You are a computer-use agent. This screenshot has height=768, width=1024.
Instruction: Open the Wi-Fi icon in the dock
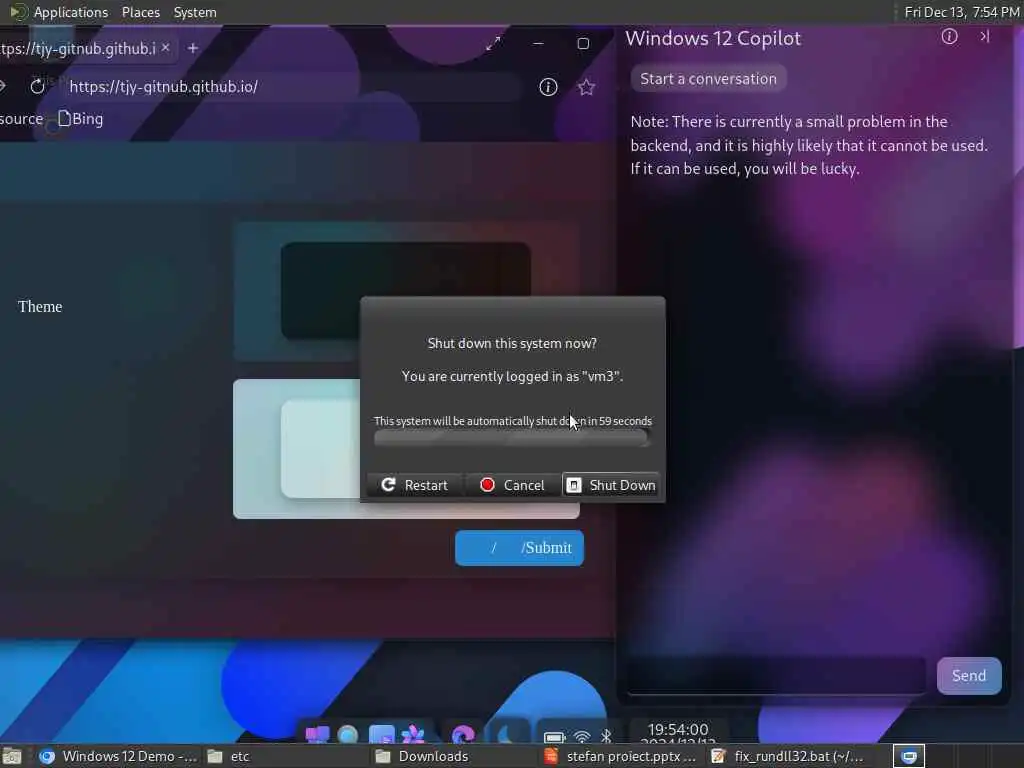click(x=582, y=737)
